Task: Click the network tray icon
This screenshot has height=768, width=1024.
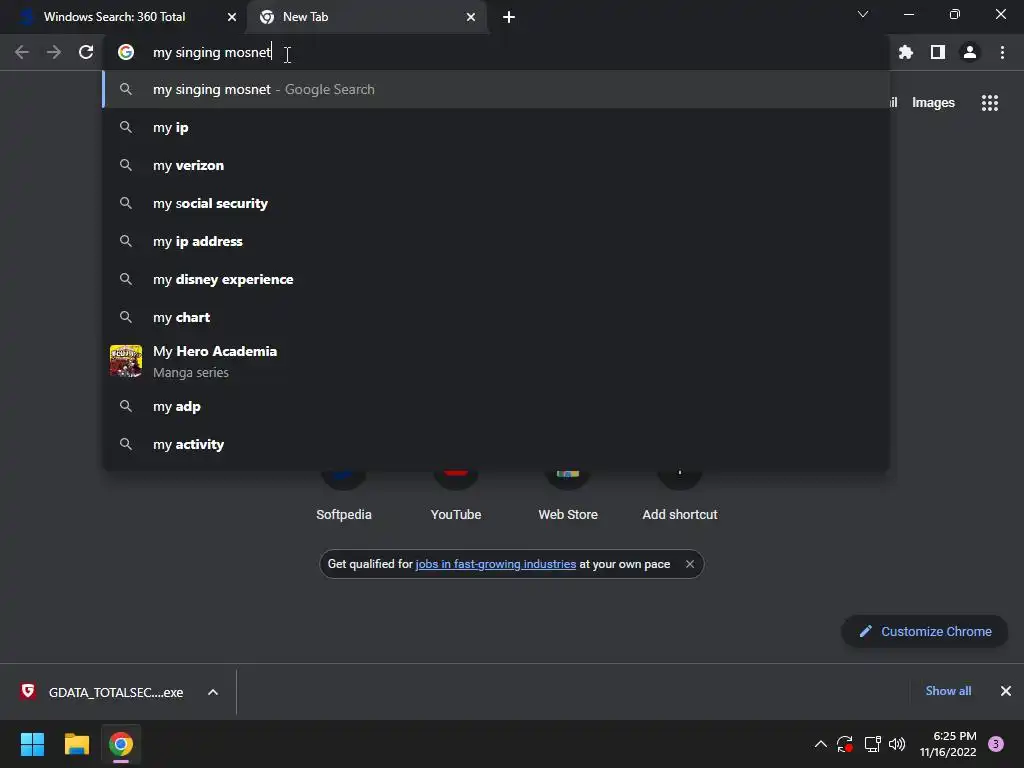Action: tap(872, 744)
